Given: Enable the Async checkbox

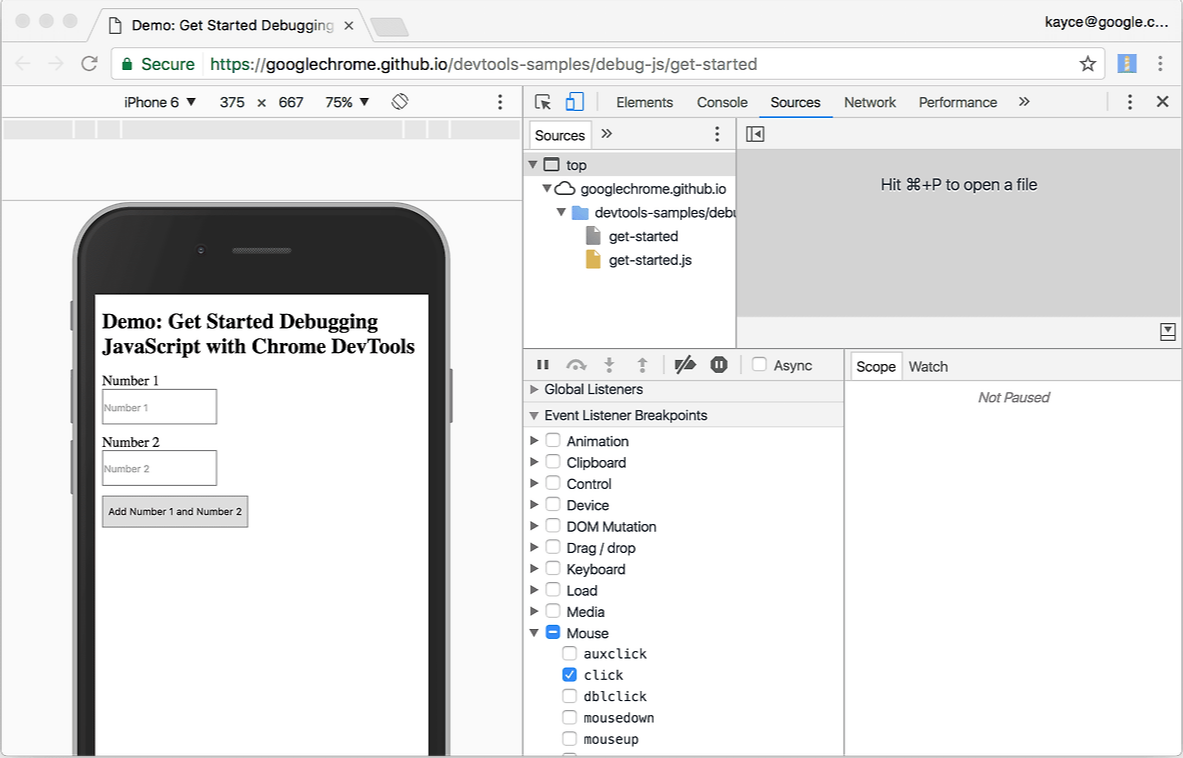Looking at the screenshot, I should [x=760, y=364].
